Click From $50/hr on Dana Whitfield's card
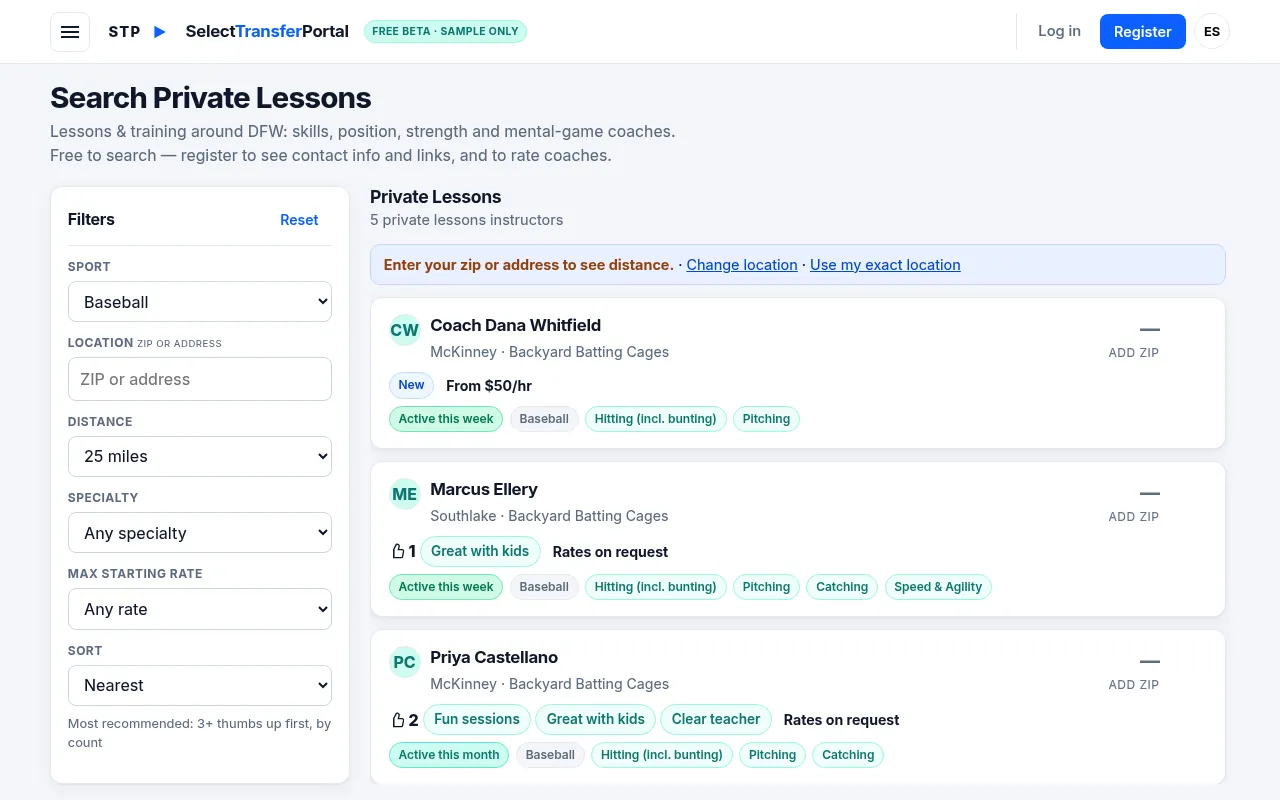This screenshot has width=1280, height=800. [x=489, y=386]
